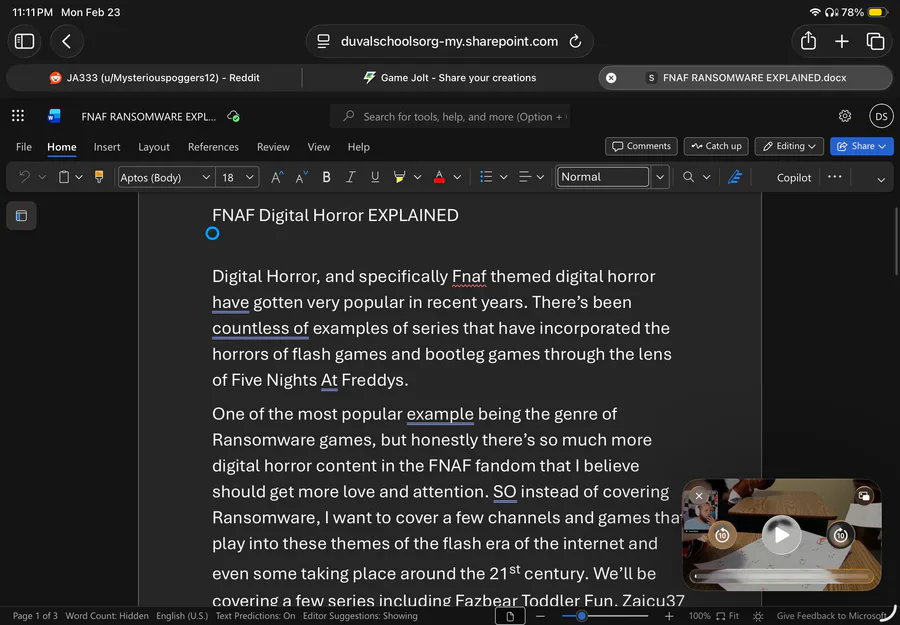Open the Editing mode dropdown
Viewport: 900px width, 625px height.
click(x=789, y=146)
